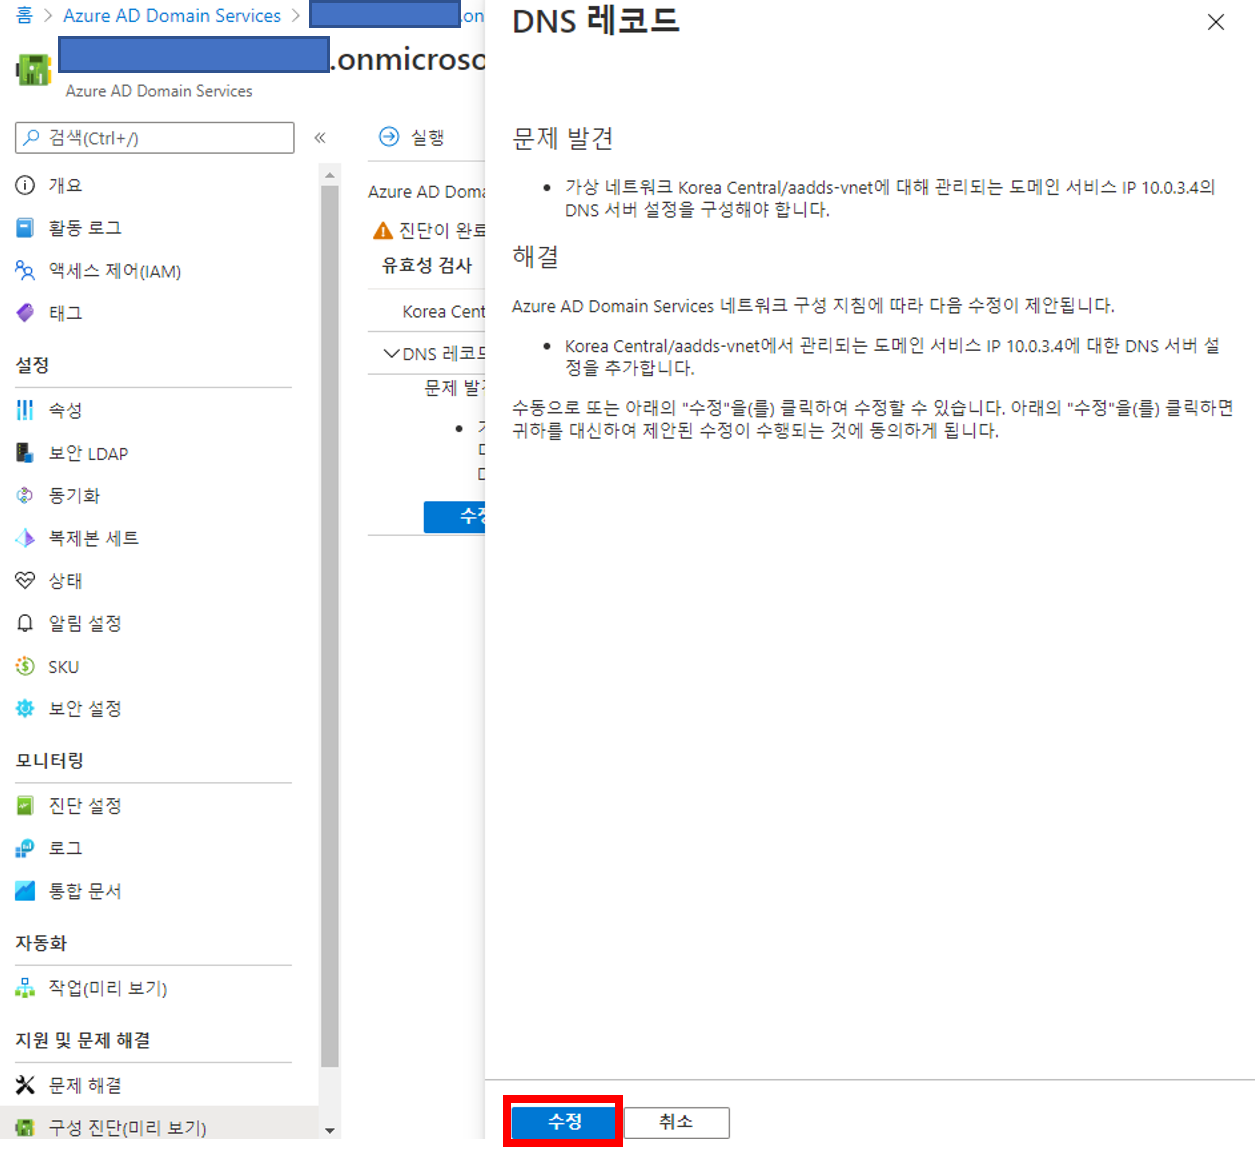Open 통합 문서 chart icon

[x=25, y=890]
